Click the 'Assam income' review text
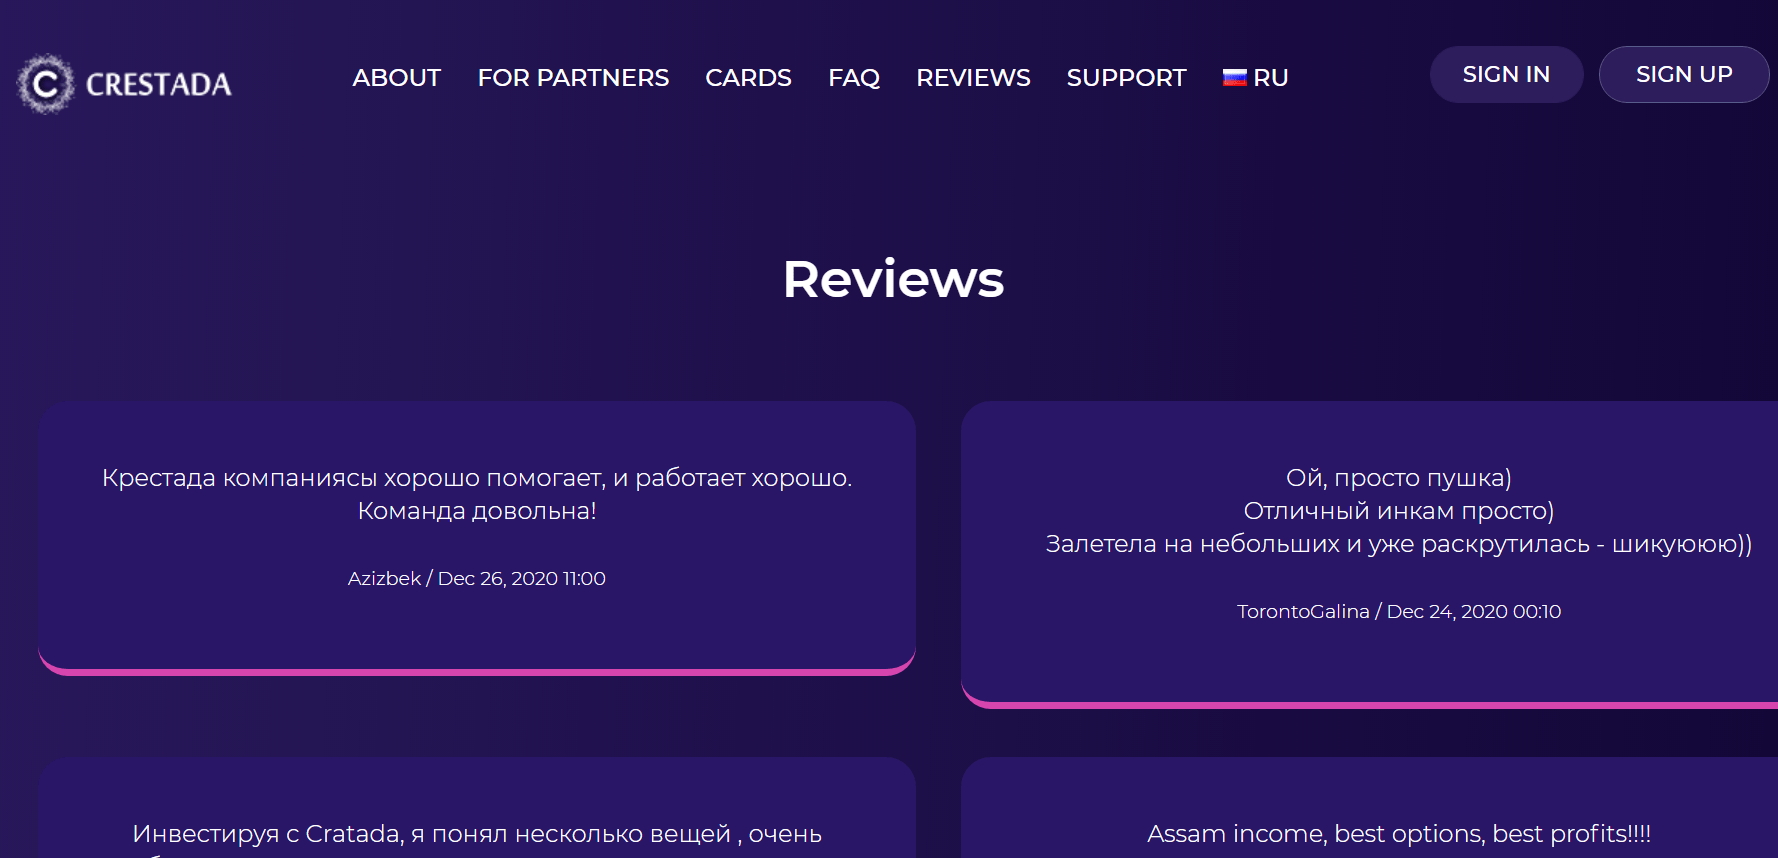This screenshot has height=858, width=1778. point(1398,834)
